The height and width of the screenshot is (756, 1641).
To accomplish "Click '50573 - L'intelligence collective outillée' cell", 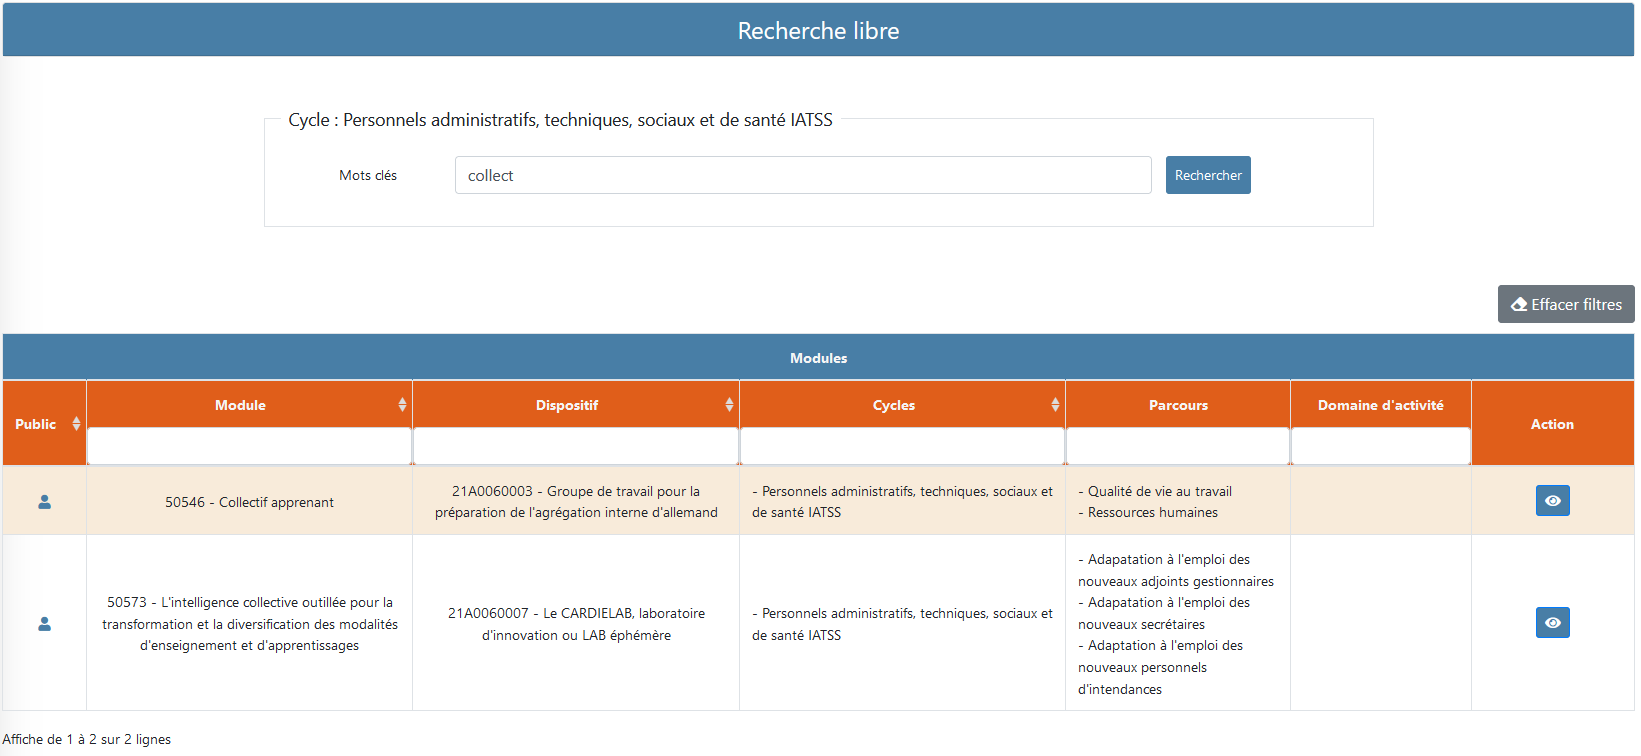I will pos(249,624).
